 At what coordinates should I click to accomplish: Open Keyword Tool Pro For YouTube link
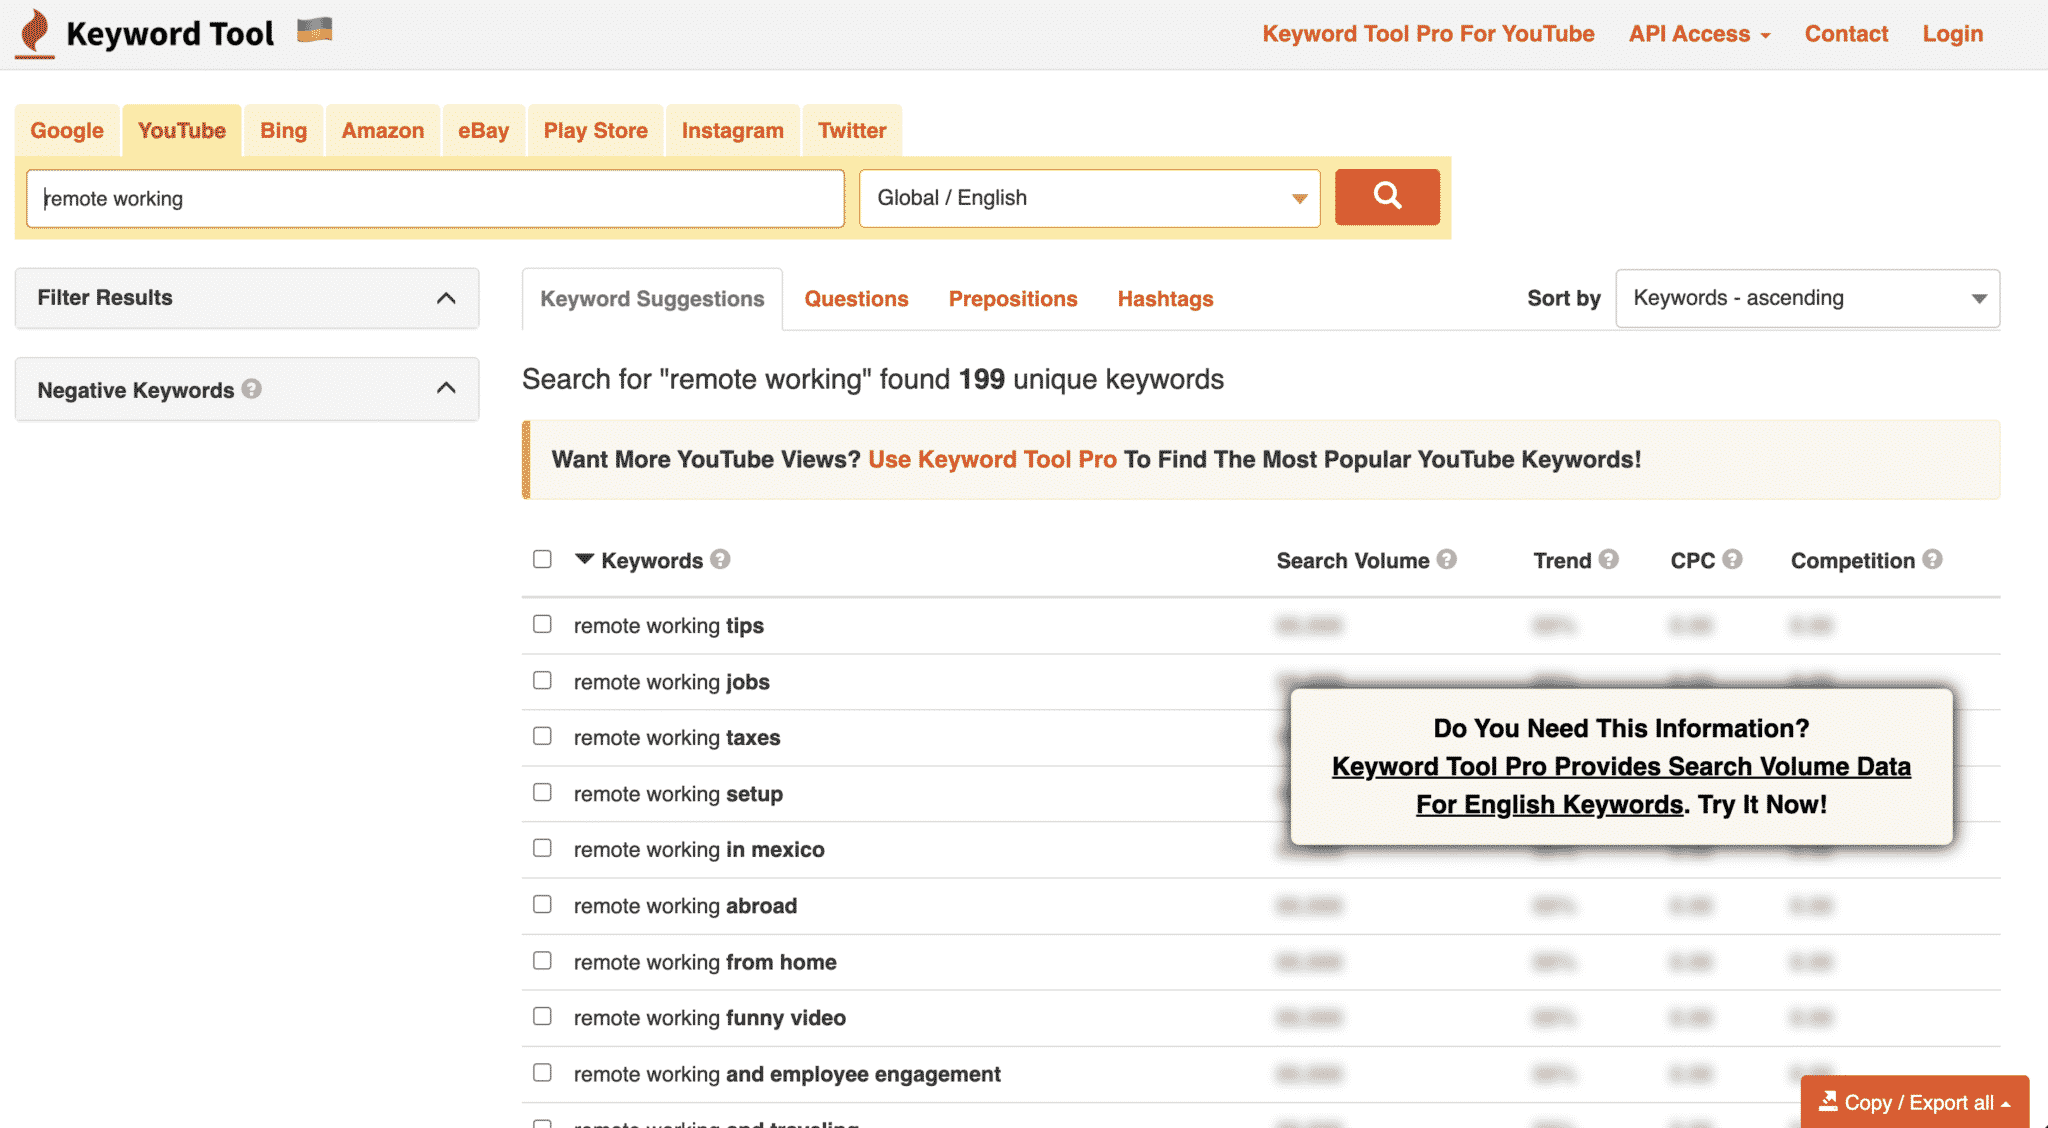tap(1428, 34)
